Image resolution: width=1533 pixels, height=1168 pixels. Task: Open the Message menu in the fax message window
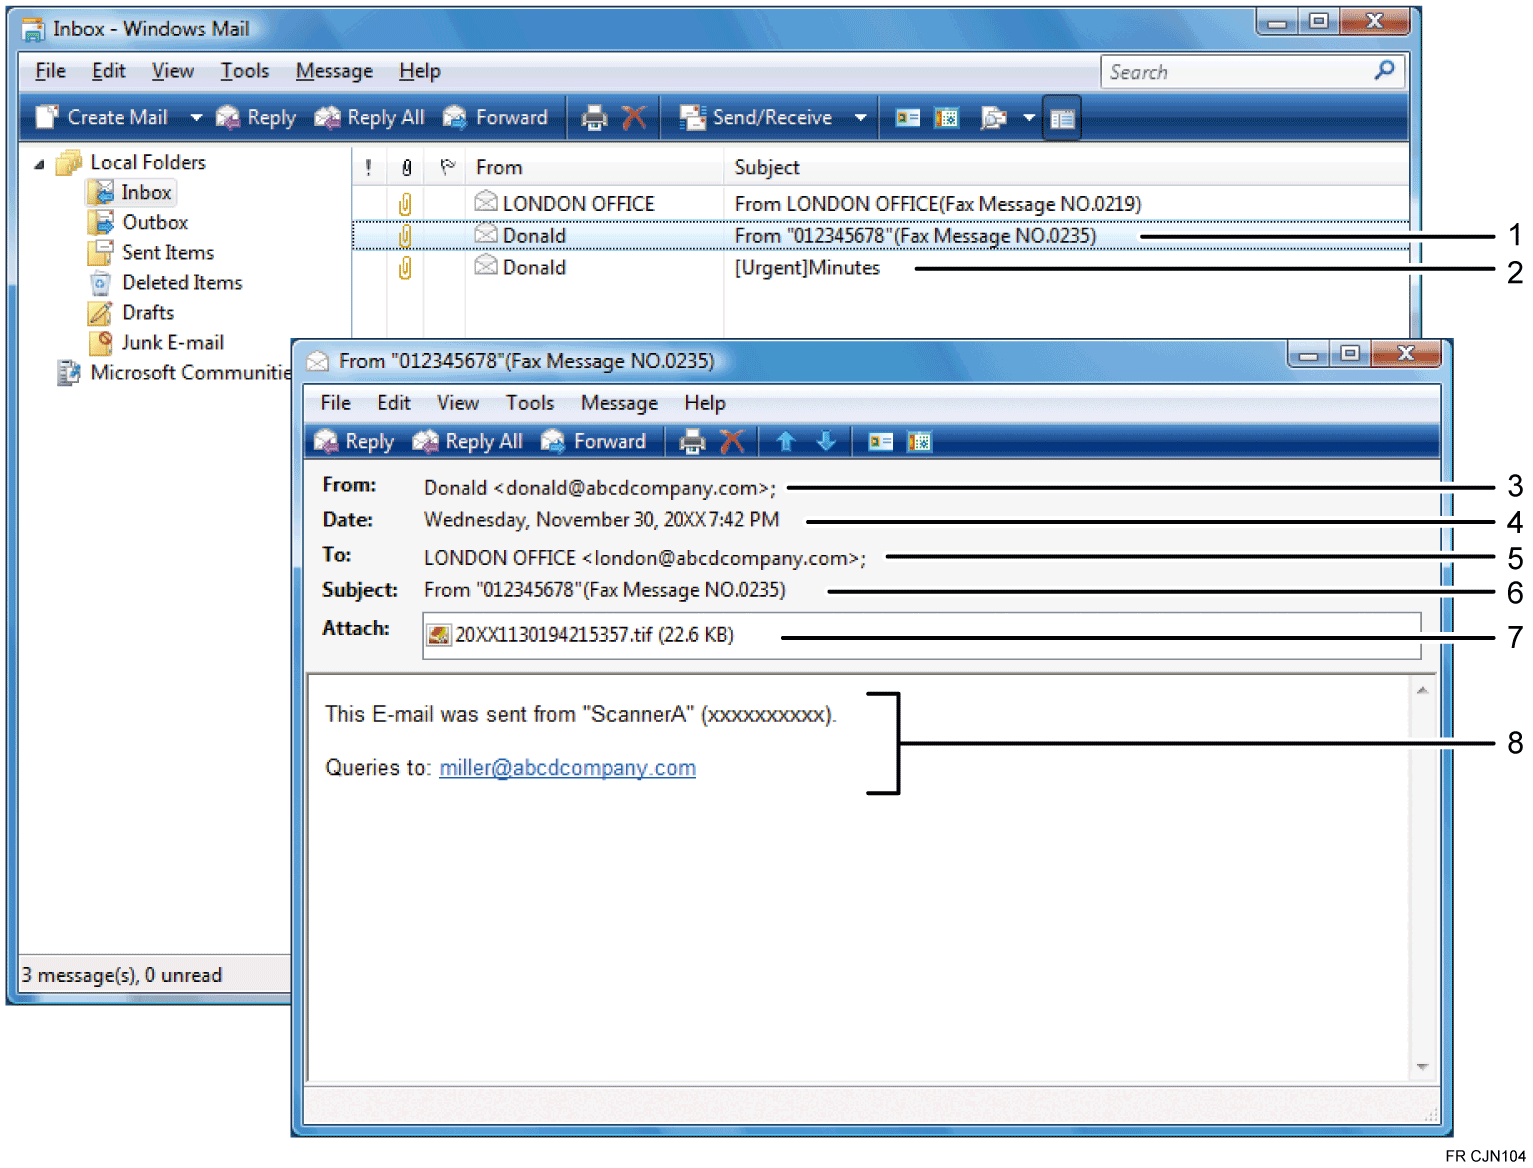tap(619, 403)
